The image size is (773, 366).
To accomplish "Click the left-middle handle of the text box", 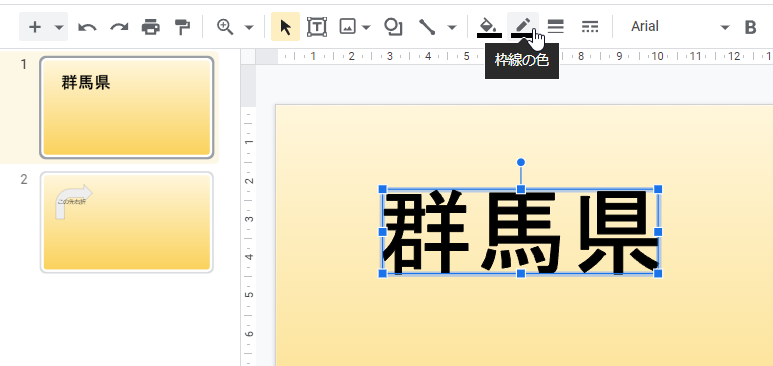I will tap(382, 232).
